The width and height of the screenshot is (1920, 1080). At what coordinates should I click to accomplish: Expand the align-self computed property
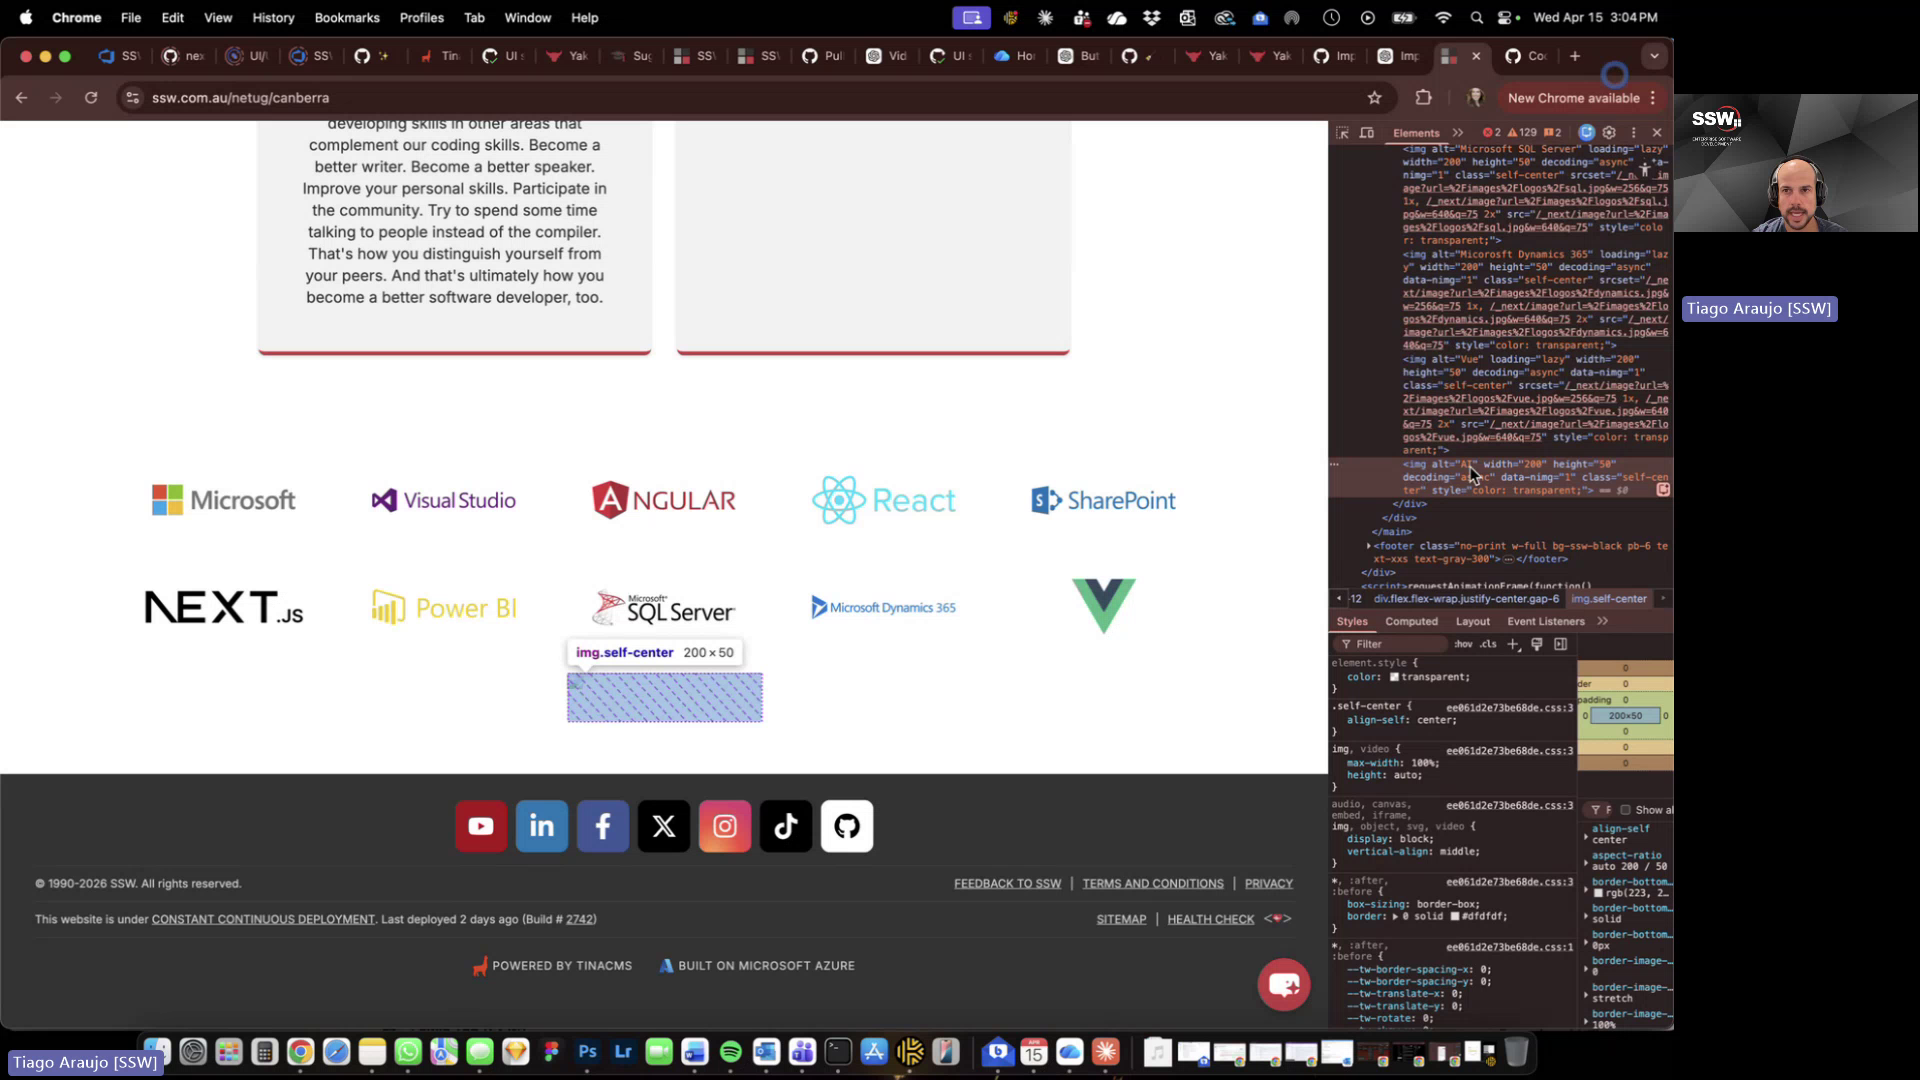(x=1586, y=835)
